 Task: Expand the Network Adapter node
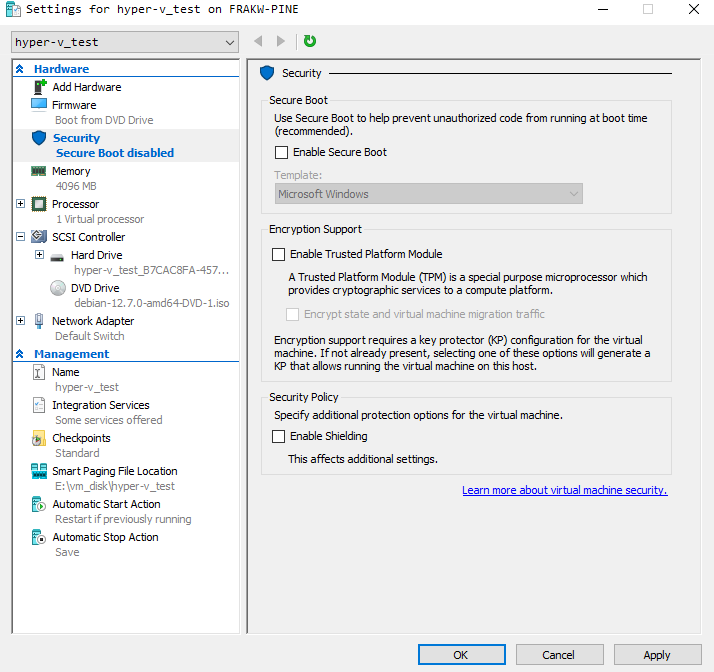(20, 321)
